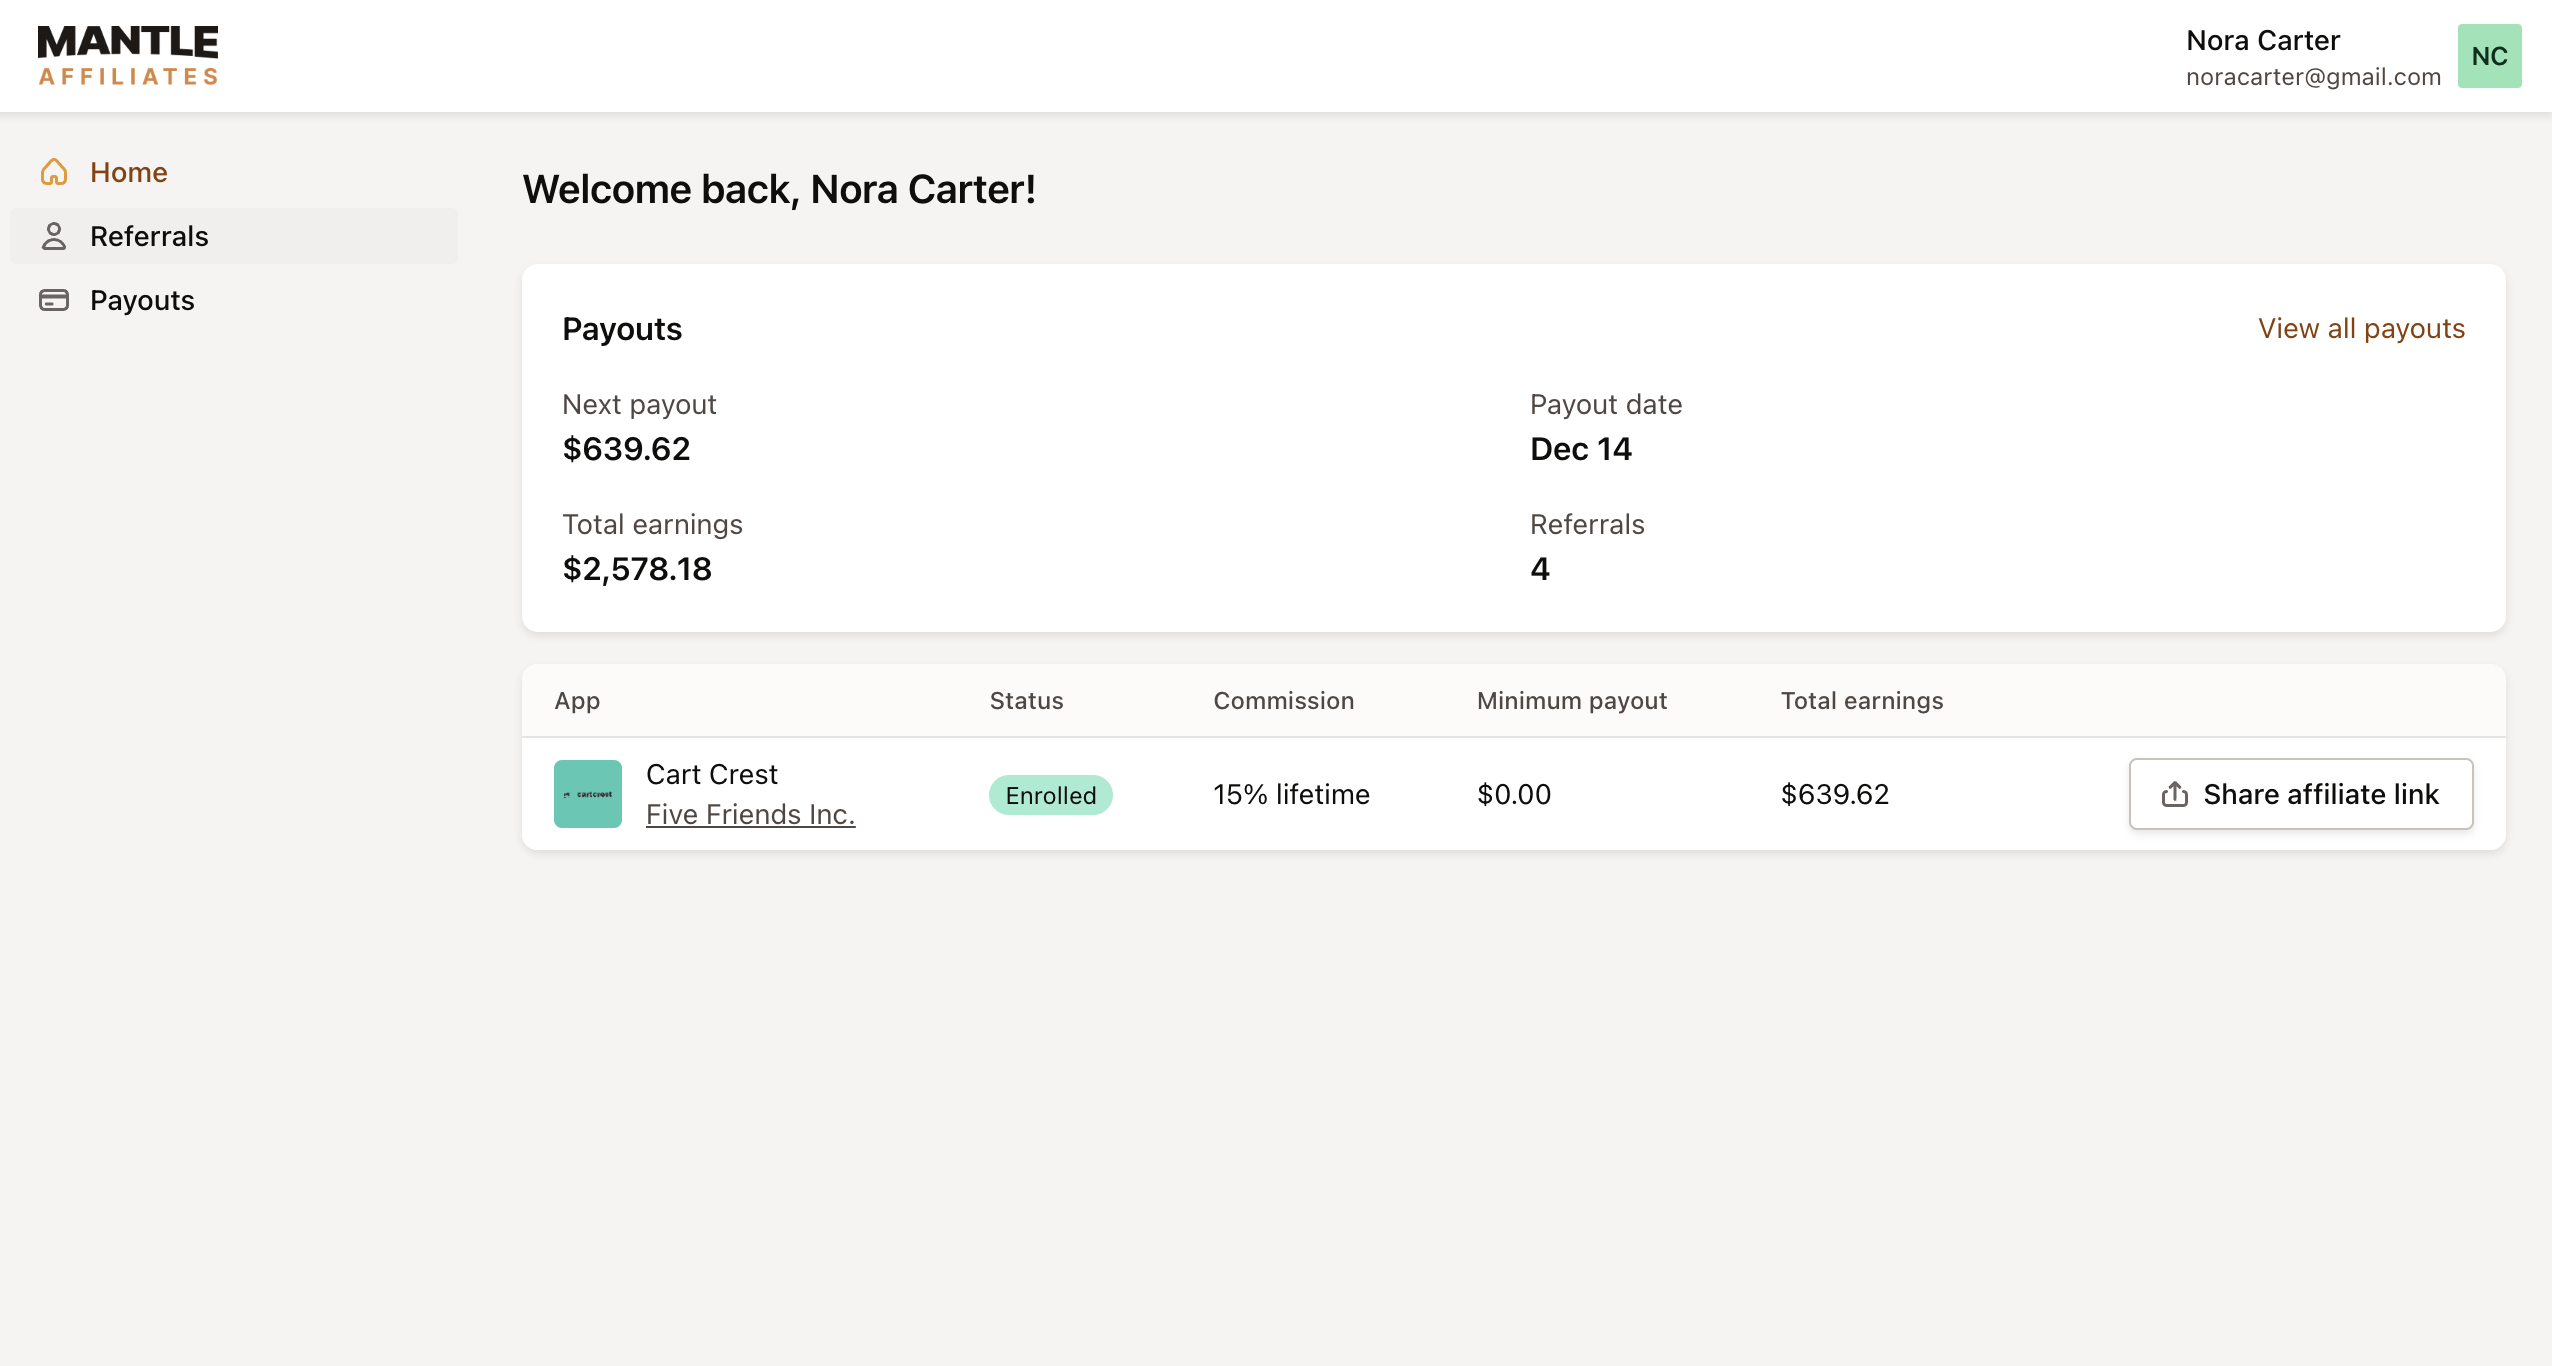Click the Nora Carter account name
The width and height of the screenshot is (2552, 1366).
pos(2262,40)
